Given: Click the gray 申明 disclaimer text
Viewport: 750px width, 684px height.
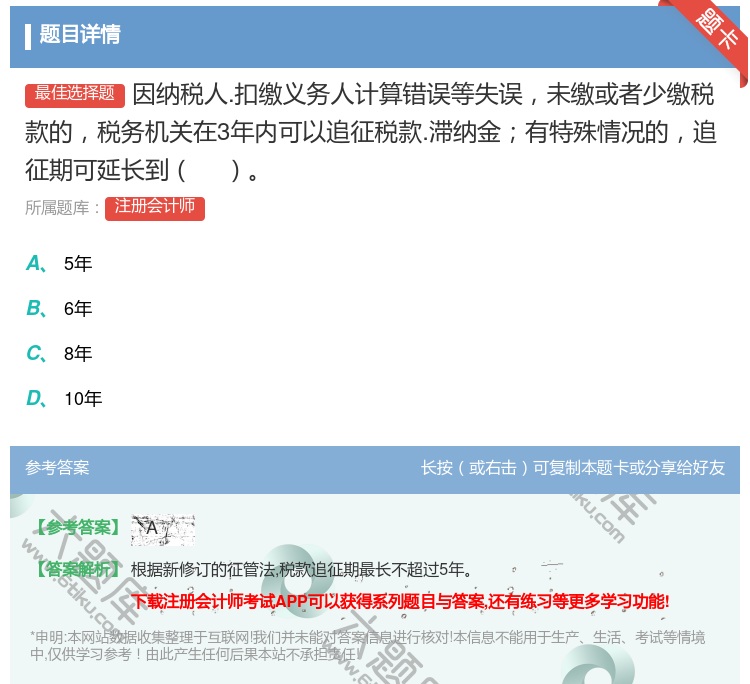Looking at the screenshot, I should point(368,645).
